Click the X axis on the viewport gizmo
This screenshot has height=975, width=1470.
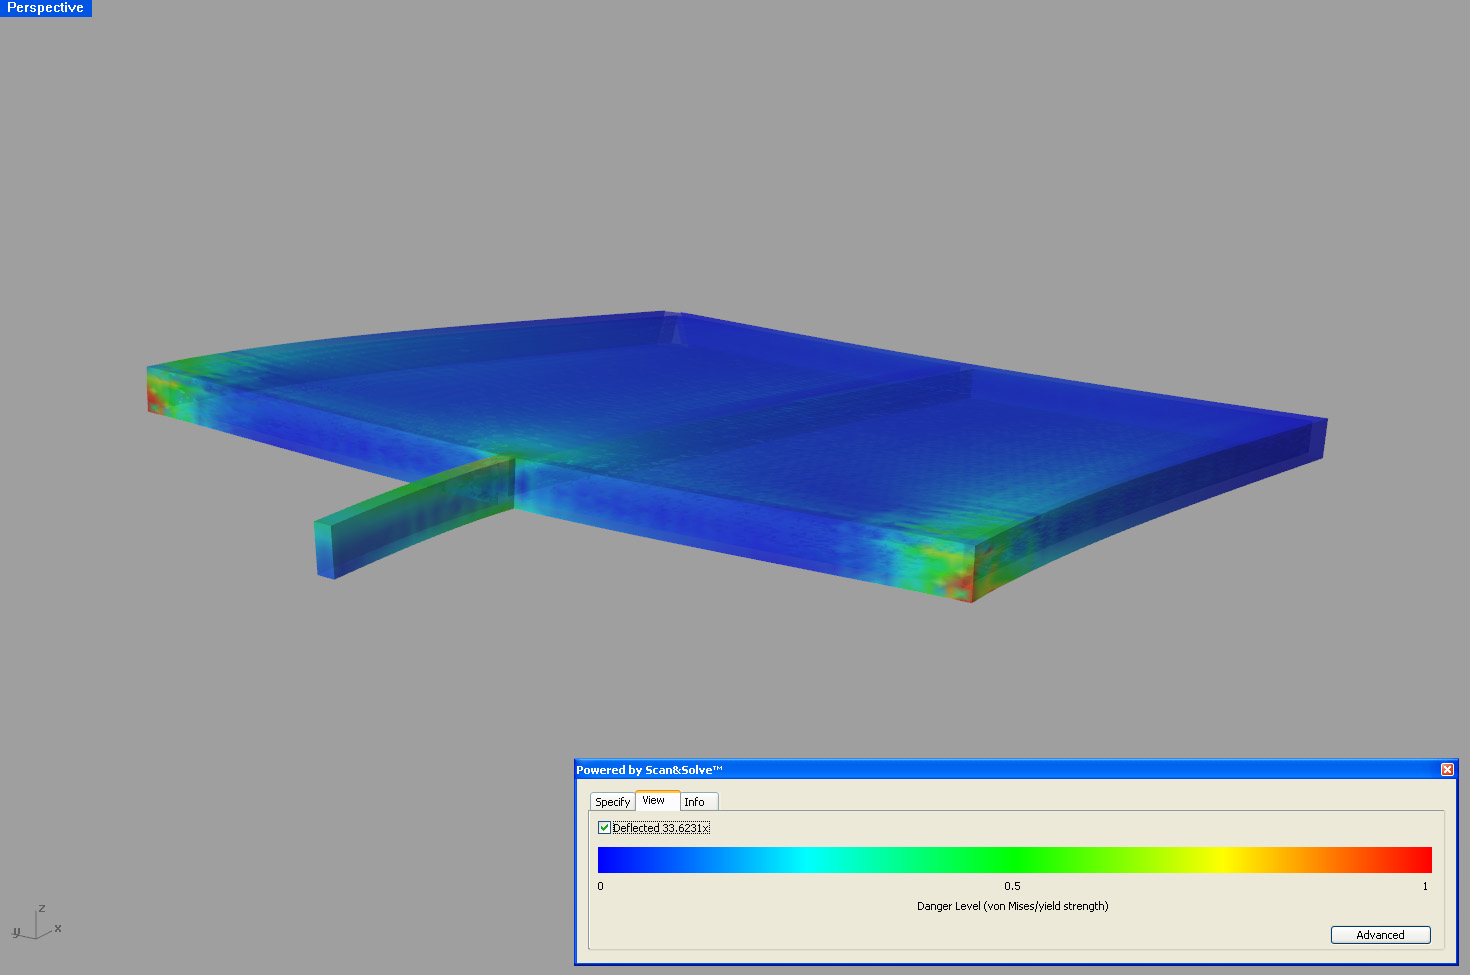point(60,928)
